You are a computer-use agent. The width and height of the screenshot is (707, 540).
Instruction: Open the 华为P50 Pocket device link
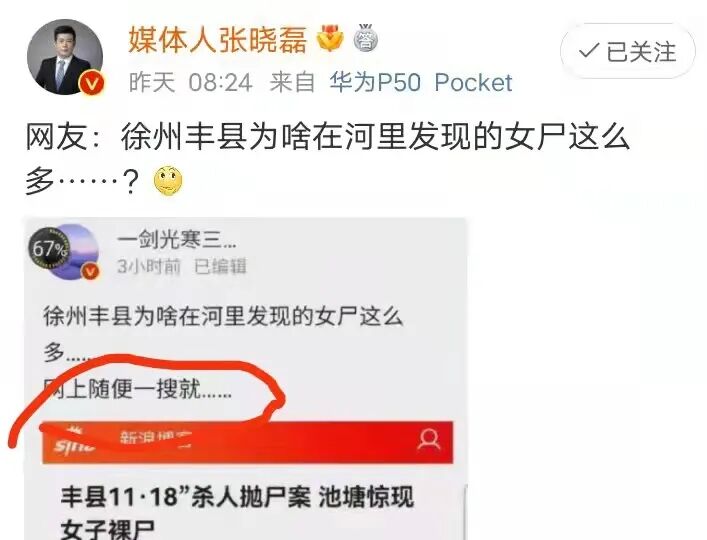[421, 82]
